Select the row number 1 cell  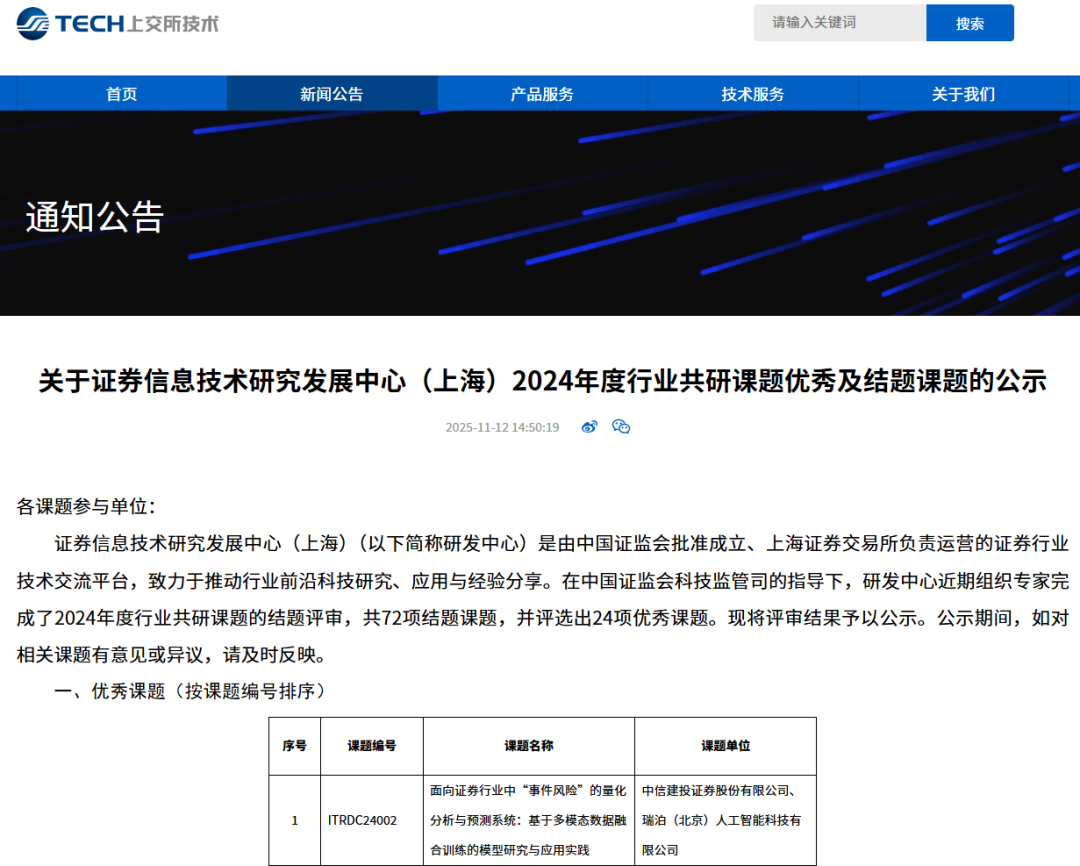point(294,820)
